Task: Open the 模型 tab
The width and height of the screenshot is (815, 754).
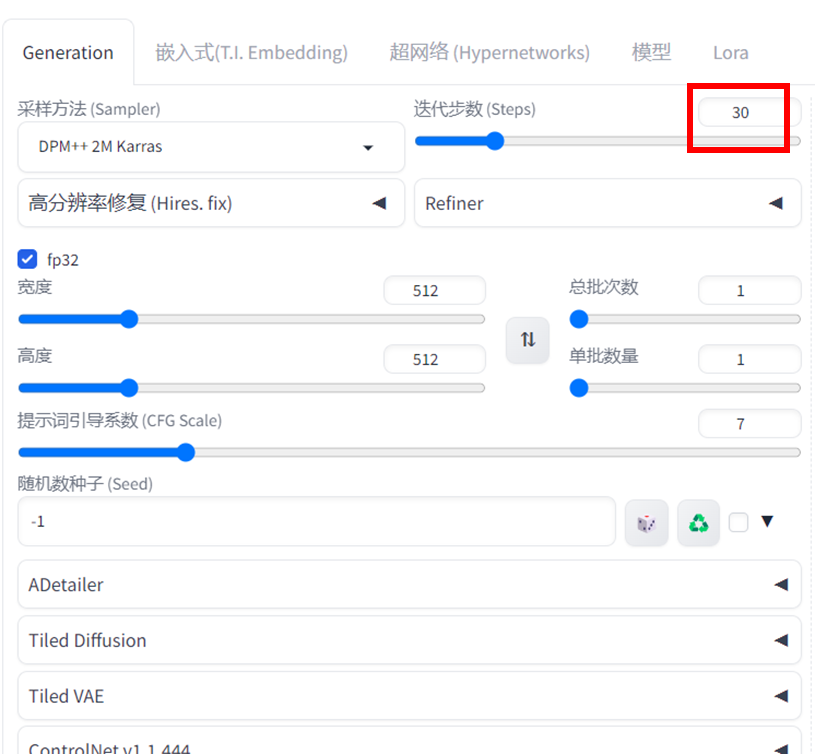Action: click(651, 52)
